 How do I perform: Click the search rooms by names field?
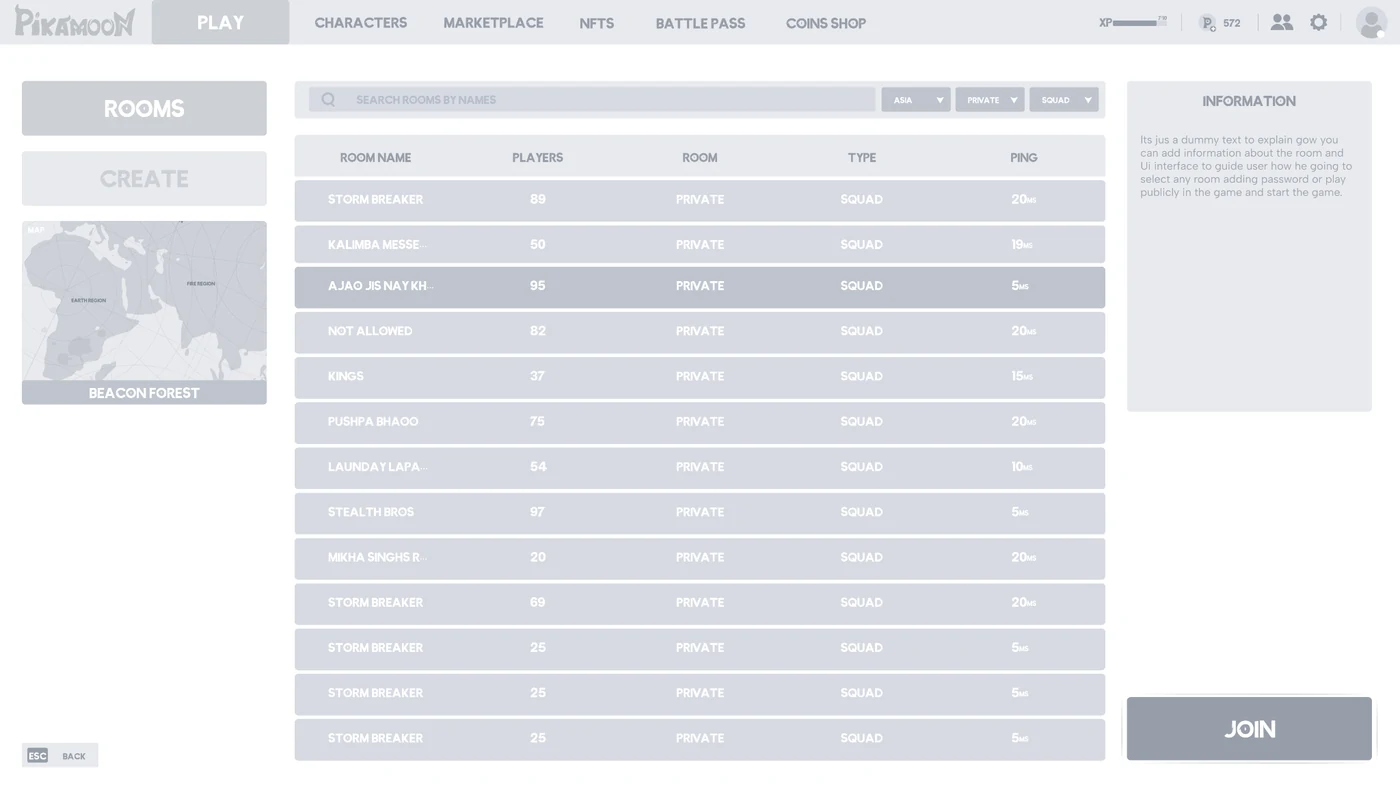[592, 99]
